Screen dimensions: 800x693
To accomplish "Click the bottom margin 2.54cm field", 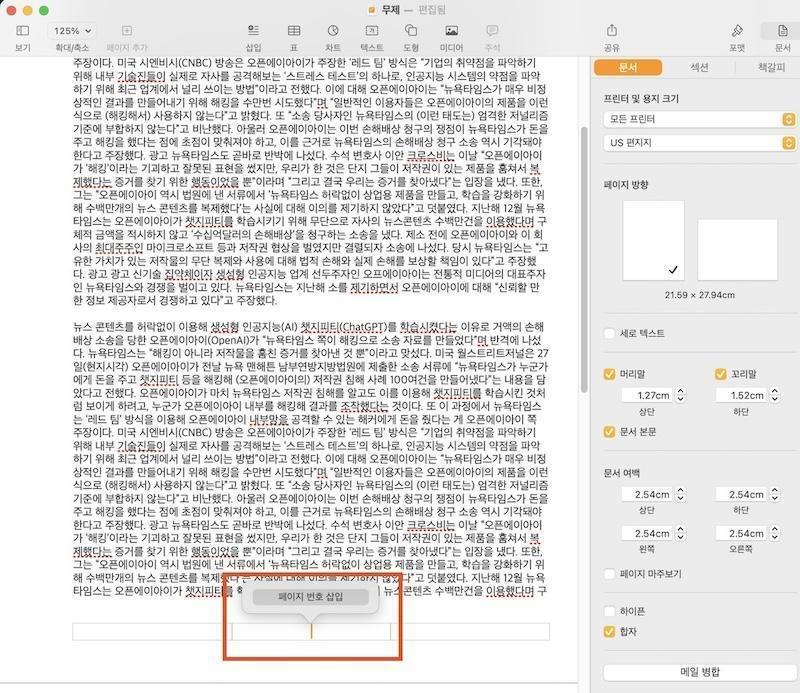I will pyautogui.click(x=742, y=494).
